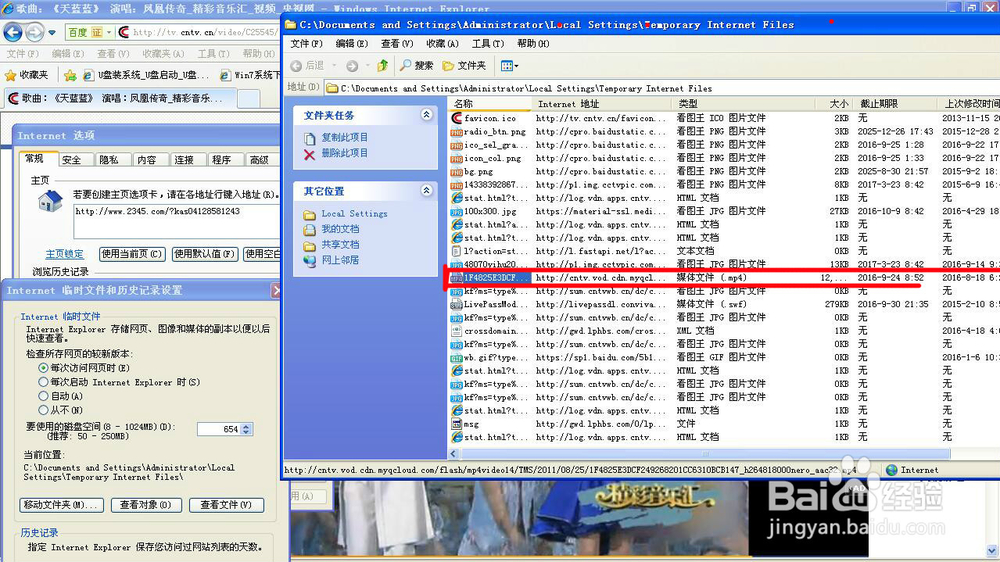
Task: Select the bg.png file icon
Action: pos(456,172)
